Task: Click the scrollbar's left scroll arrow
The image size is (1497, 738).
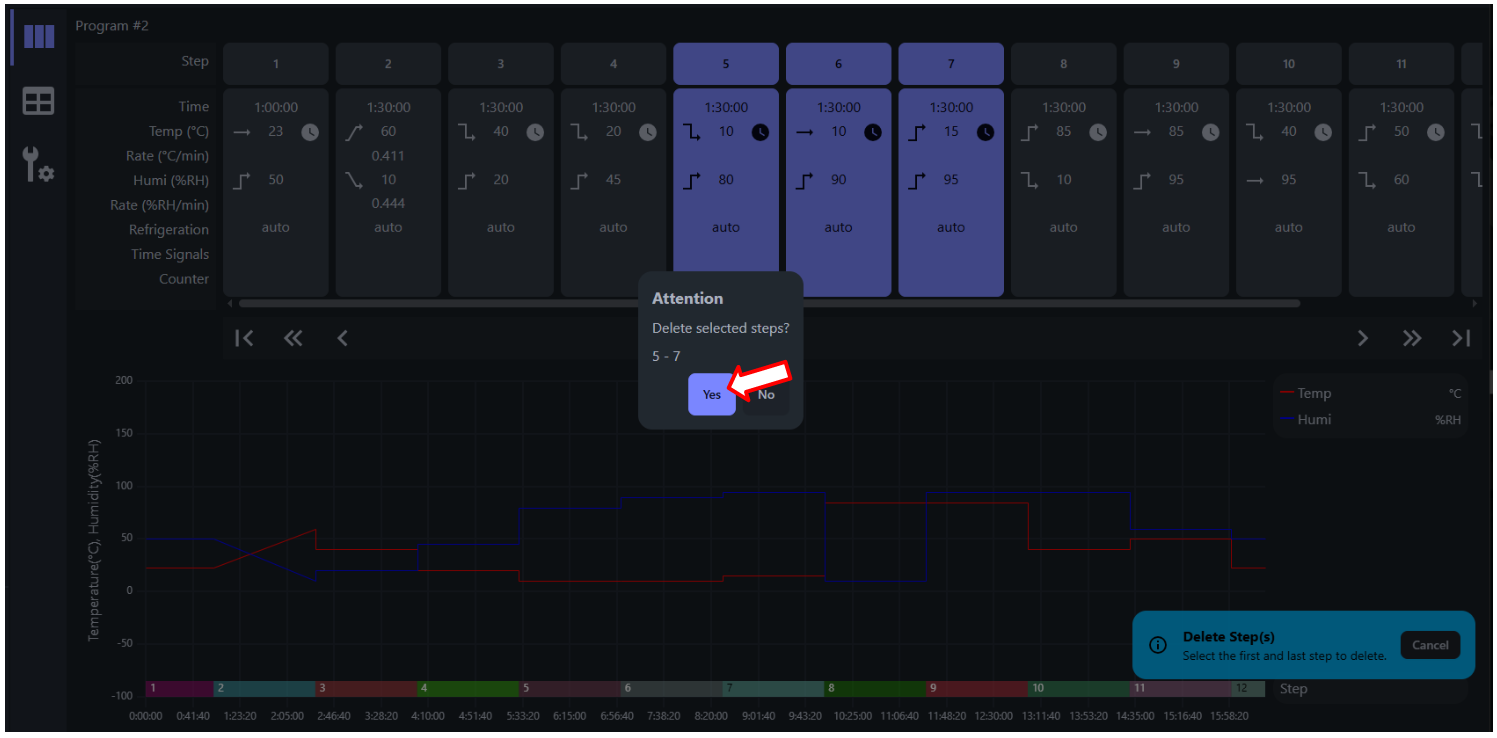Action: (x=229, y=303)
